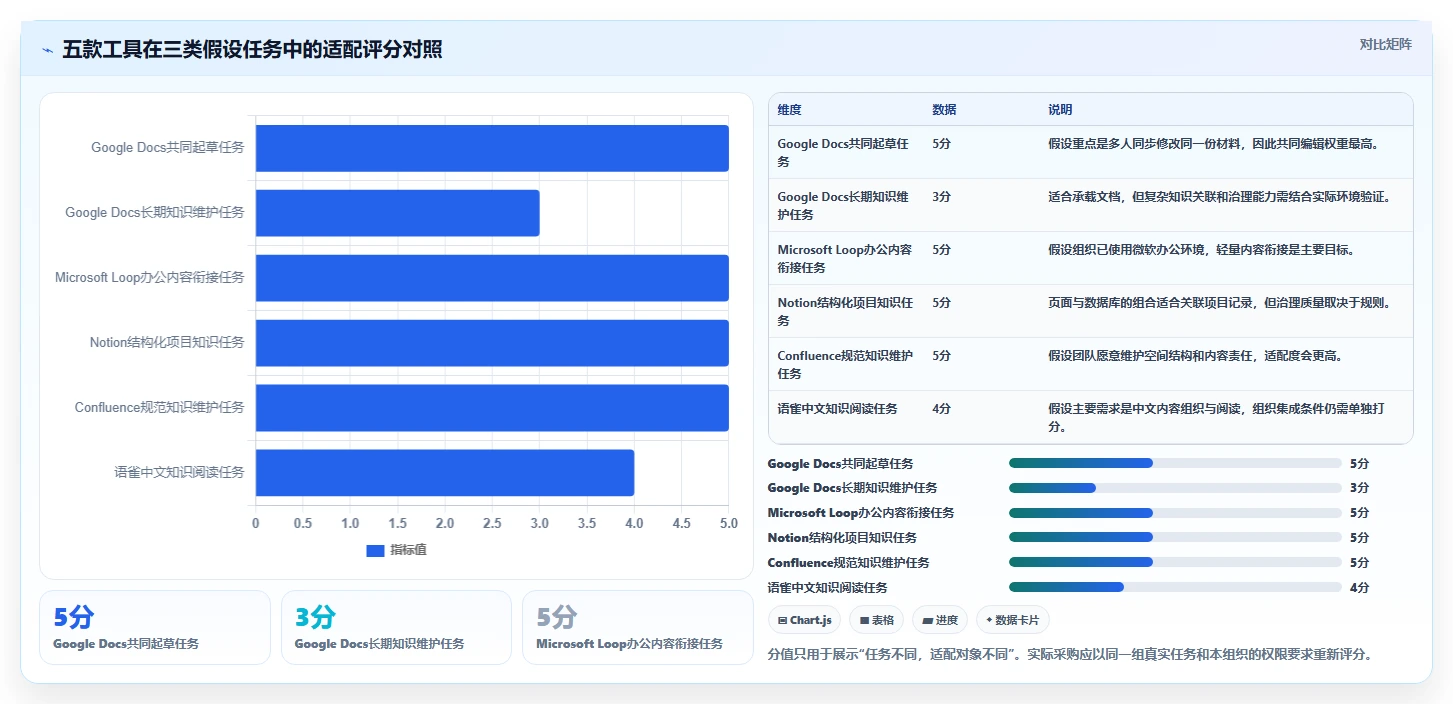Click the y-axis label Google Docs共同起草任务
The image size is (1453, 704).
(168, 148)
